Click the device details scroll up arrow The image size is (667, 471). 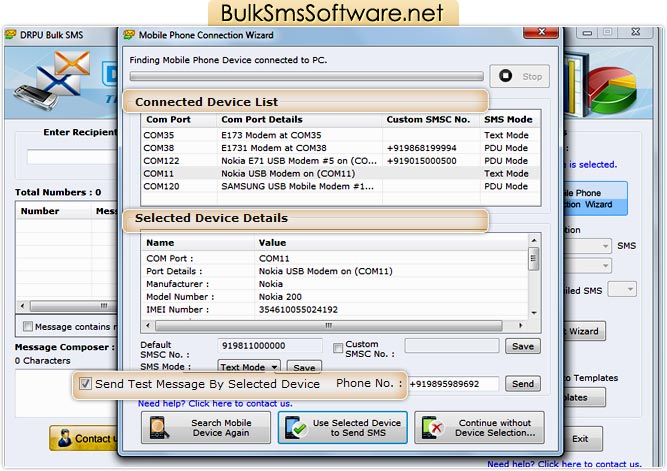pos(534,240)
